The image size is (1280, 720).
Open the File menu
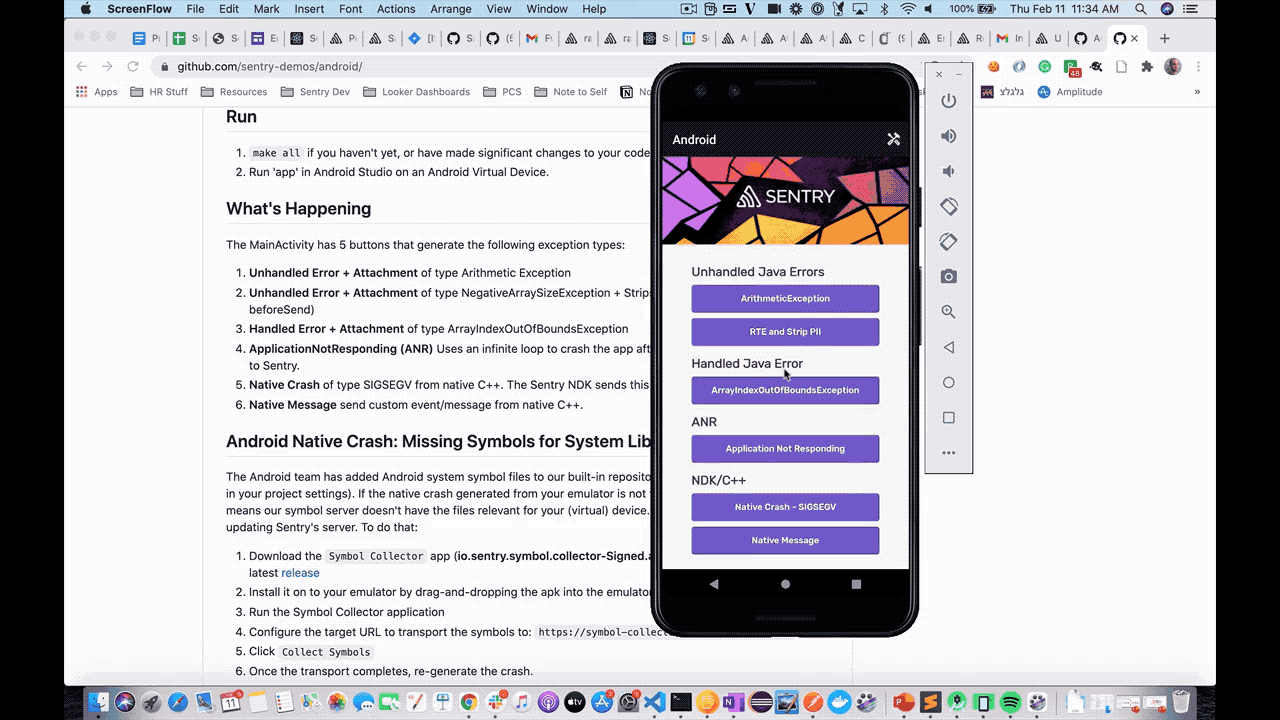[x=195, y=9]
